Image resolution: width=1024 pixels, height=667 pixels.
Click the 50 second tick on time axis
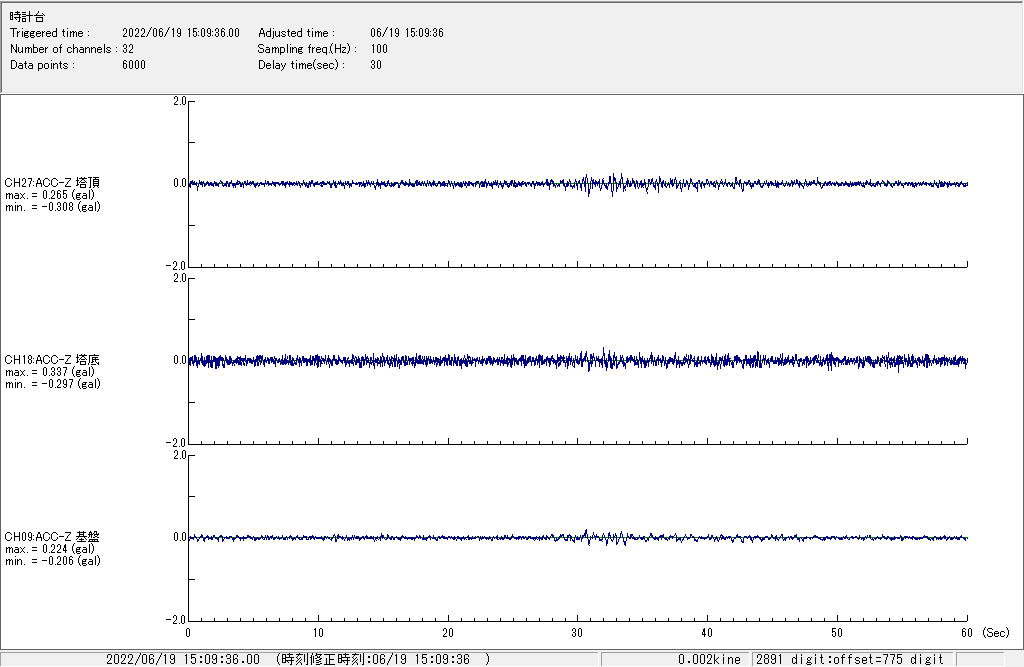837,633
